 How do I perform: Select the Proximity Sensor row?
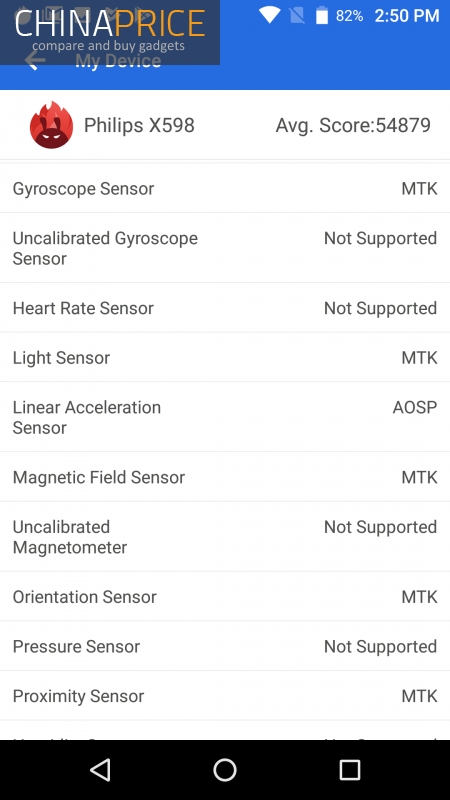225,695
